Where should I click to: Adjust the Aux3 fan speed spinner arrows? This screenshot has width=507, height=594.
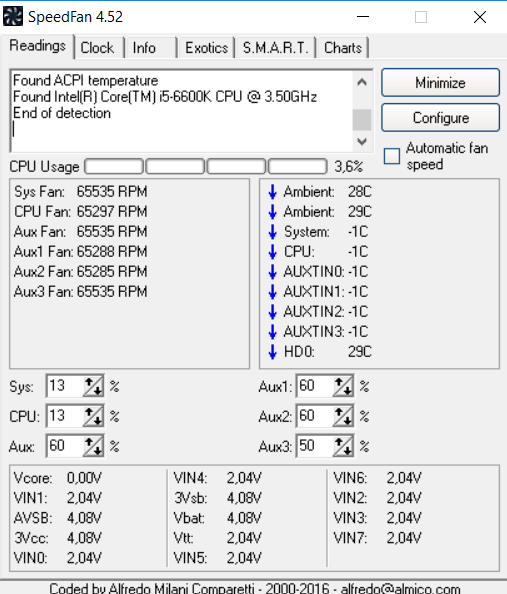[343, 446]
